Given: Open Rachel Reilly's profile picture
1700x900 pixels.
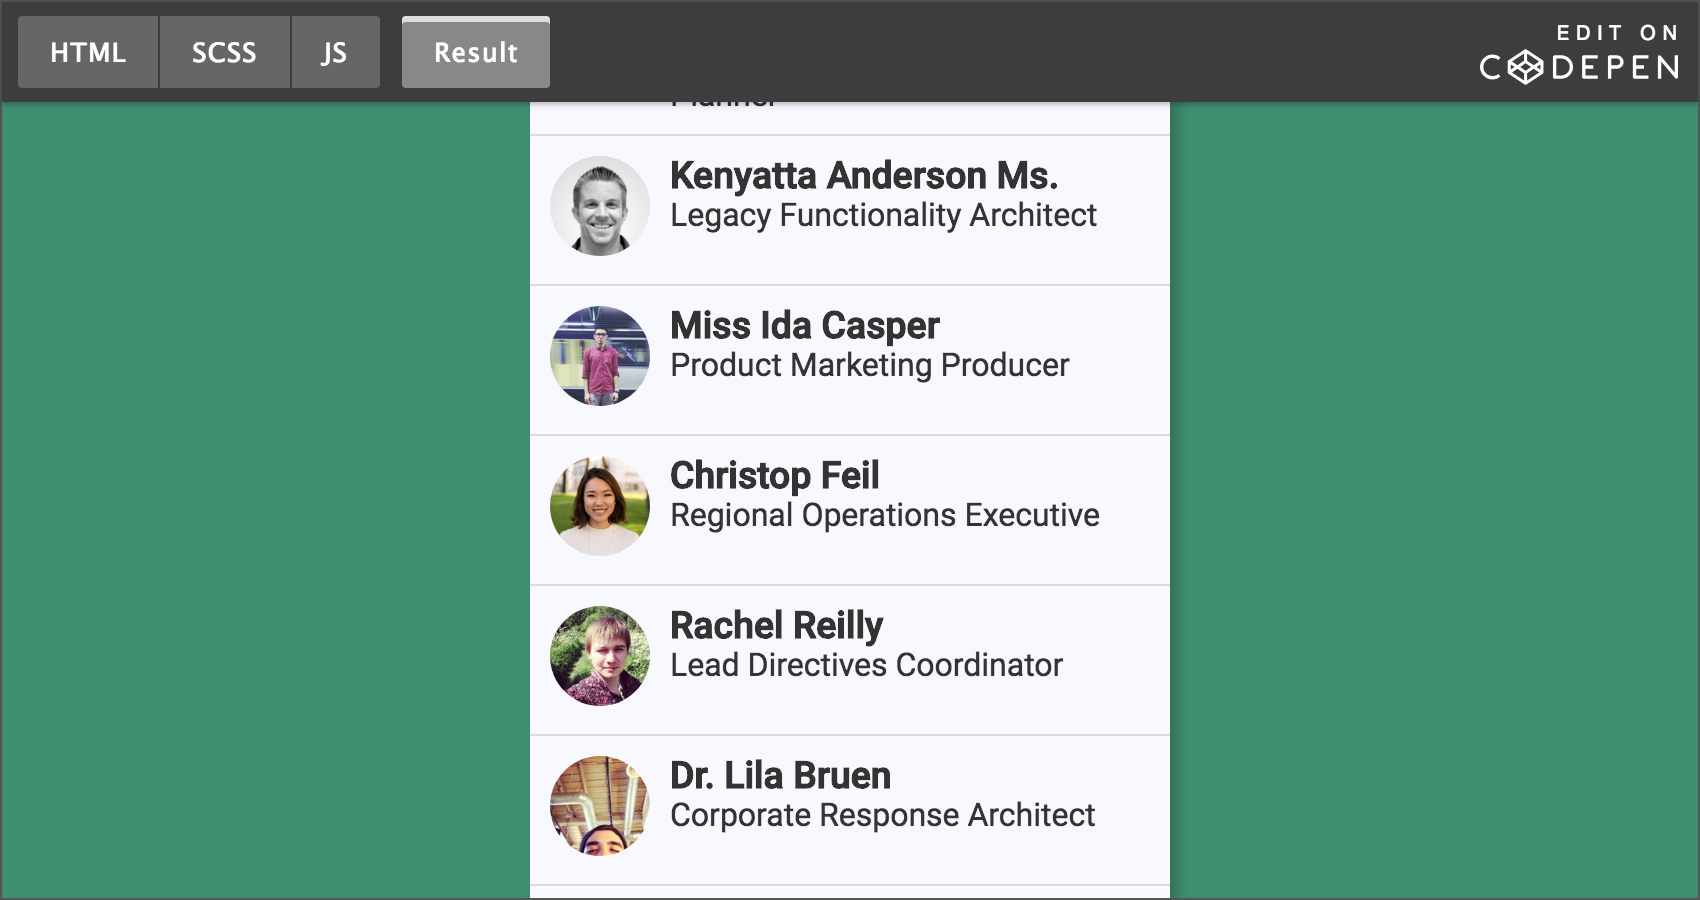Looking at the screenshot, I should click(x=600, y=656).
